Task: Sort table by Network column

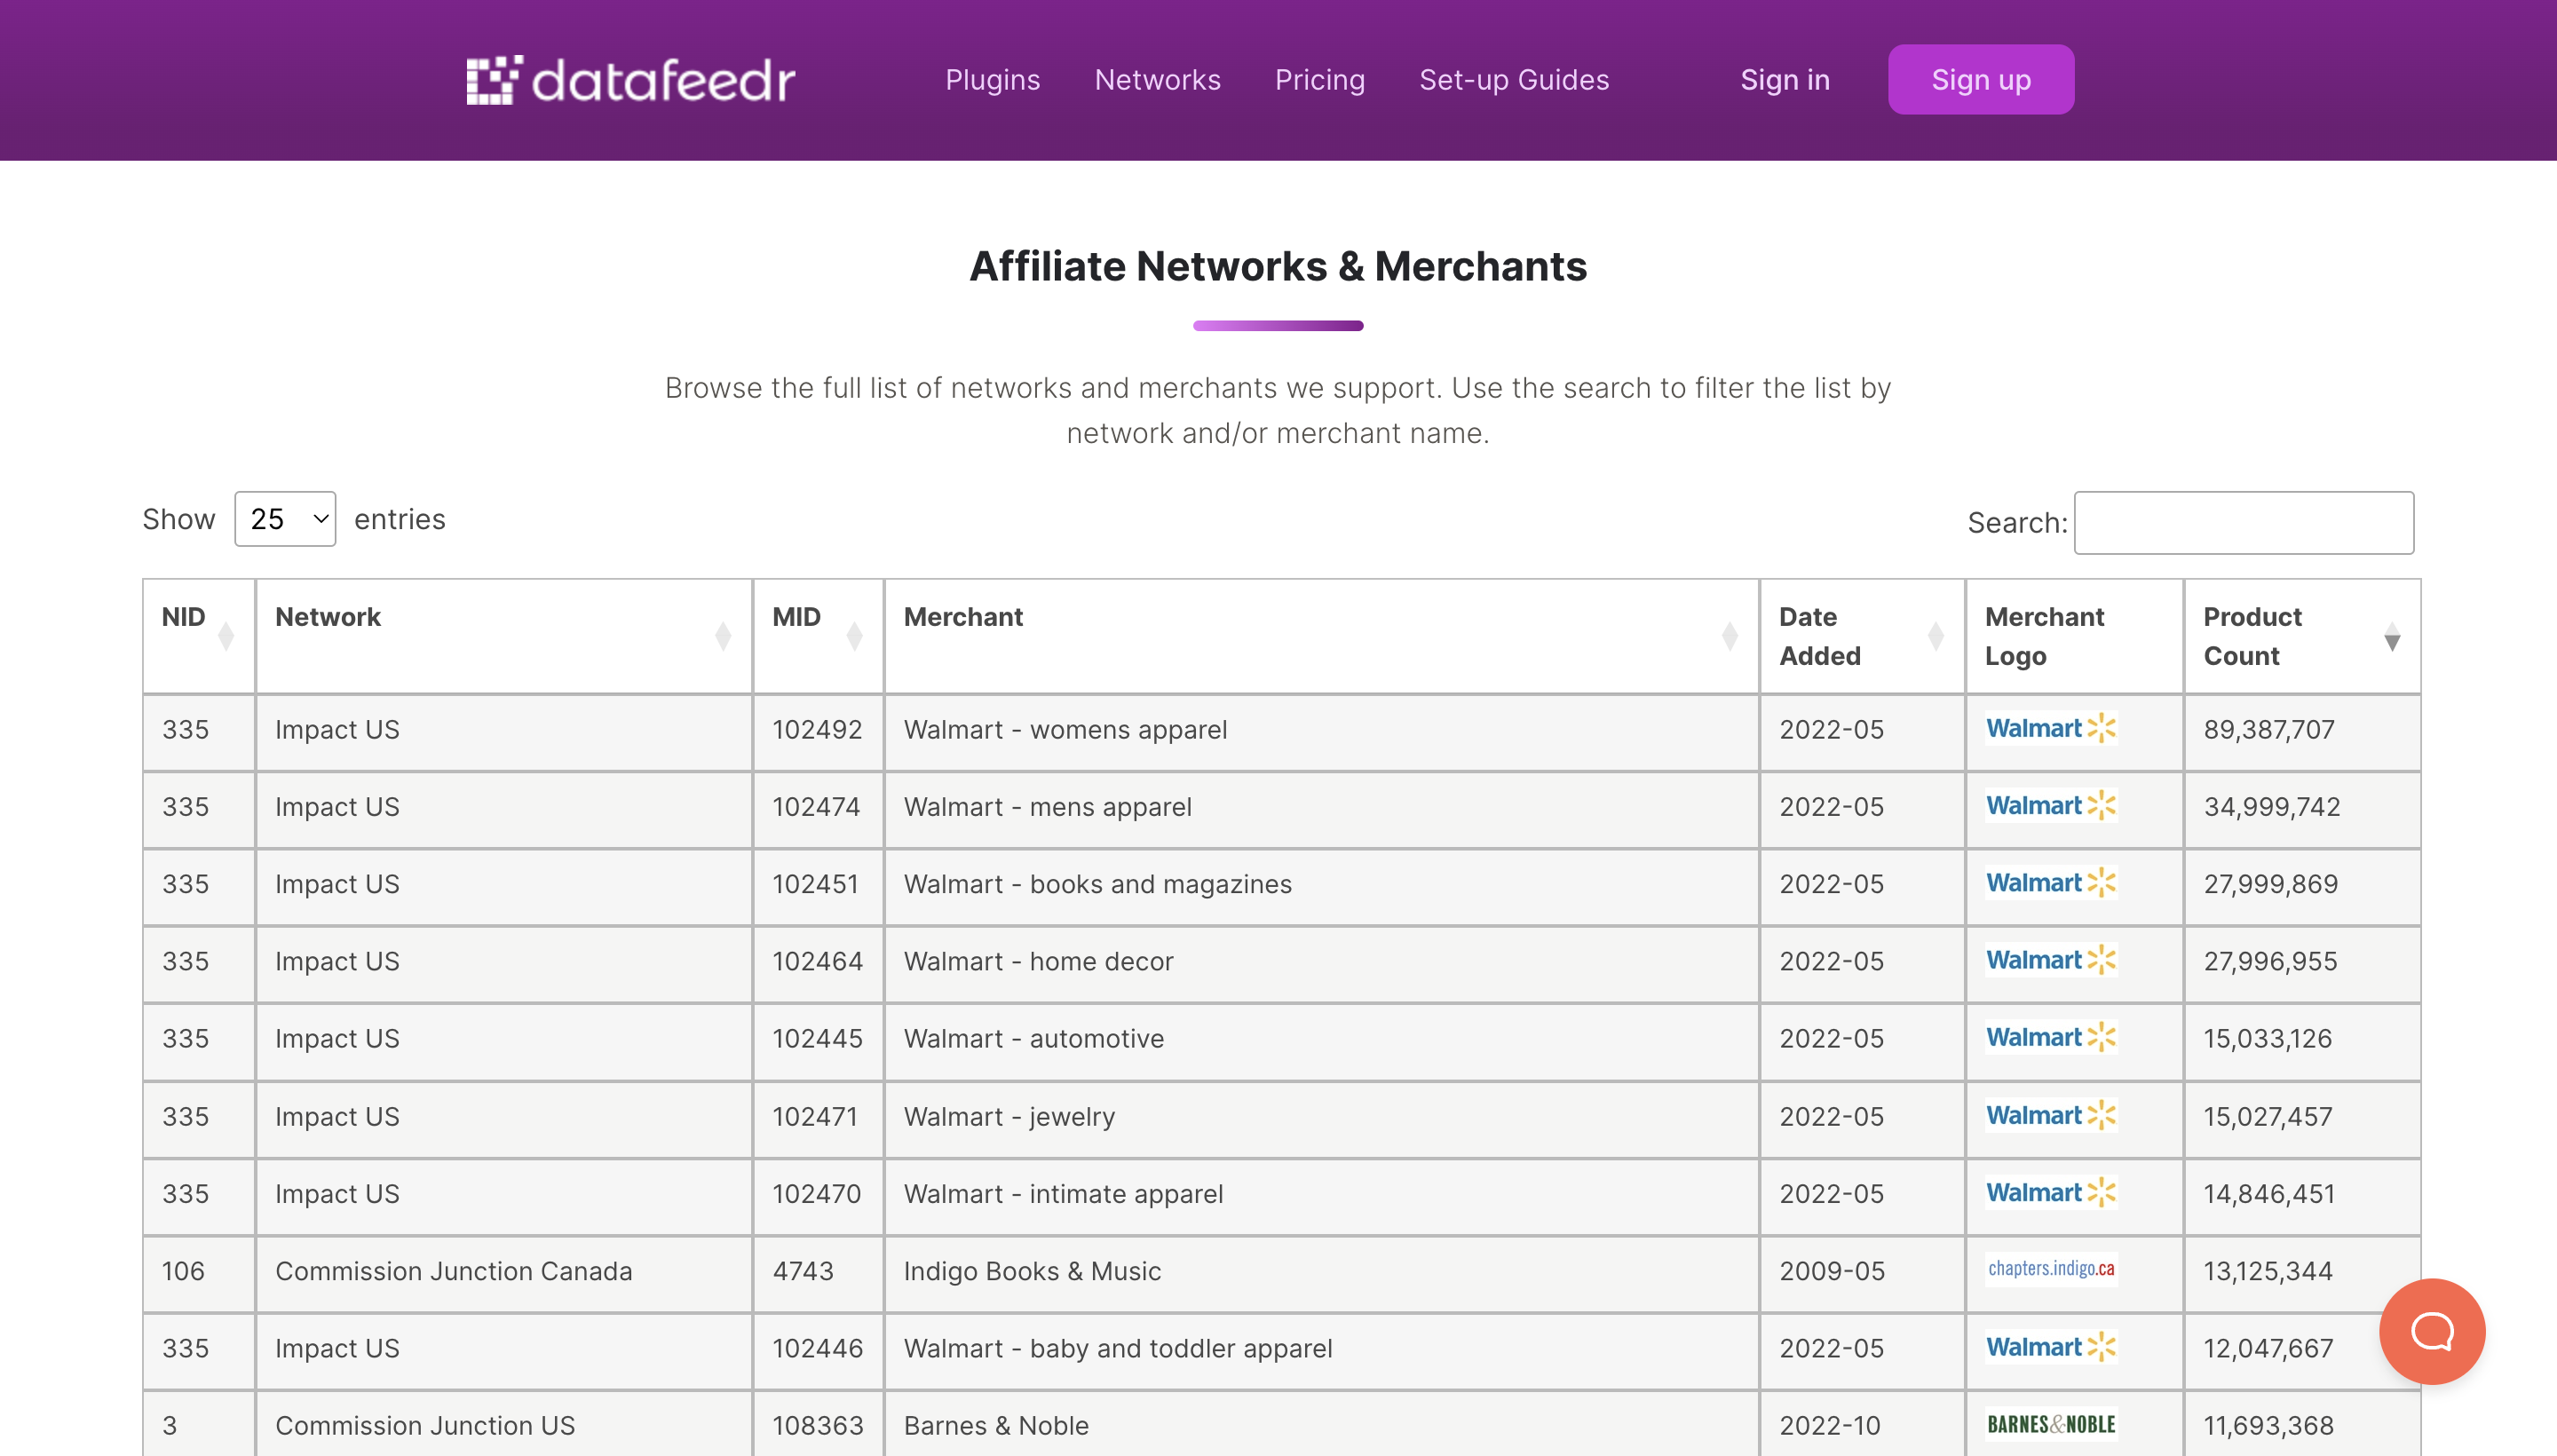Action: click(503, 636)
